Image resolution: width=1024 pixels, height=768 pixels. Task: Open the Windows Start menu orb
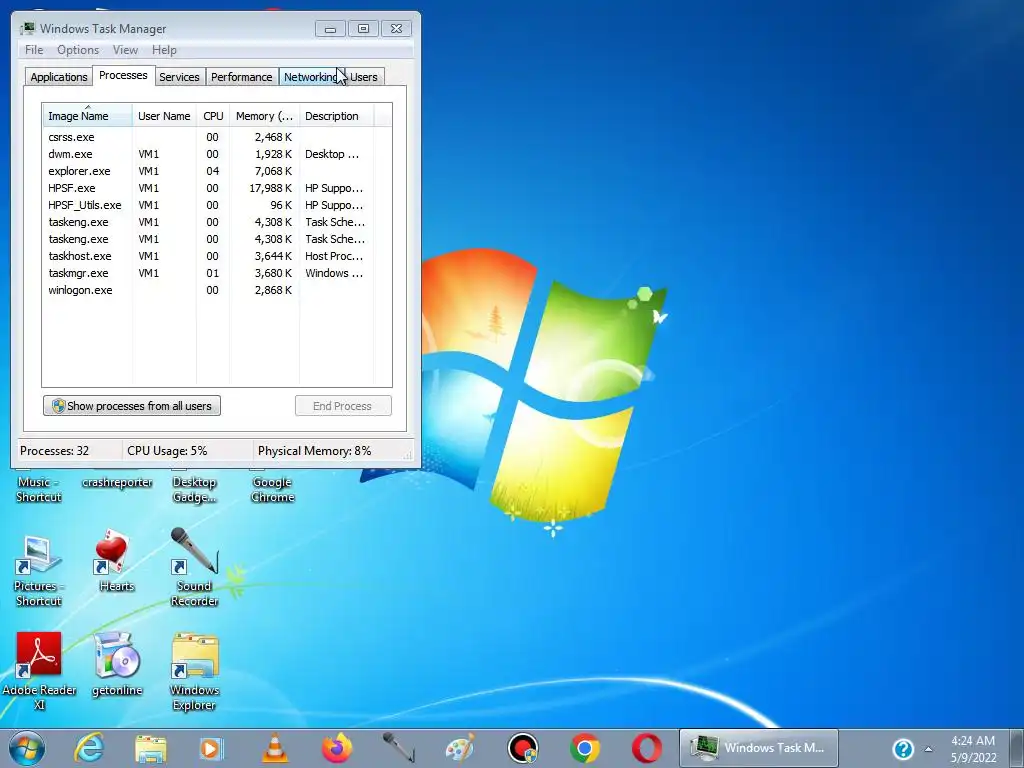(x=27, y=748)
